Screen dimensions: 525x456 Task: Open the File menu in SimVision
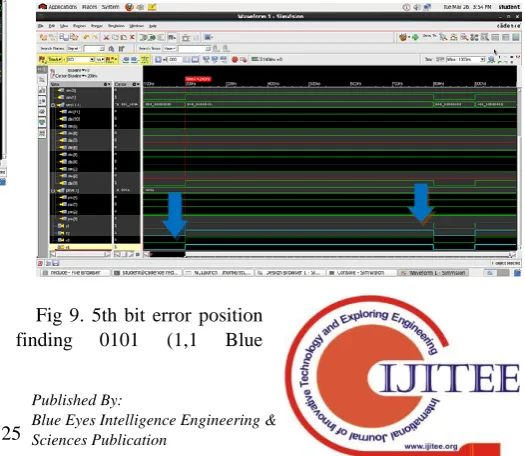tap(41, 26)
